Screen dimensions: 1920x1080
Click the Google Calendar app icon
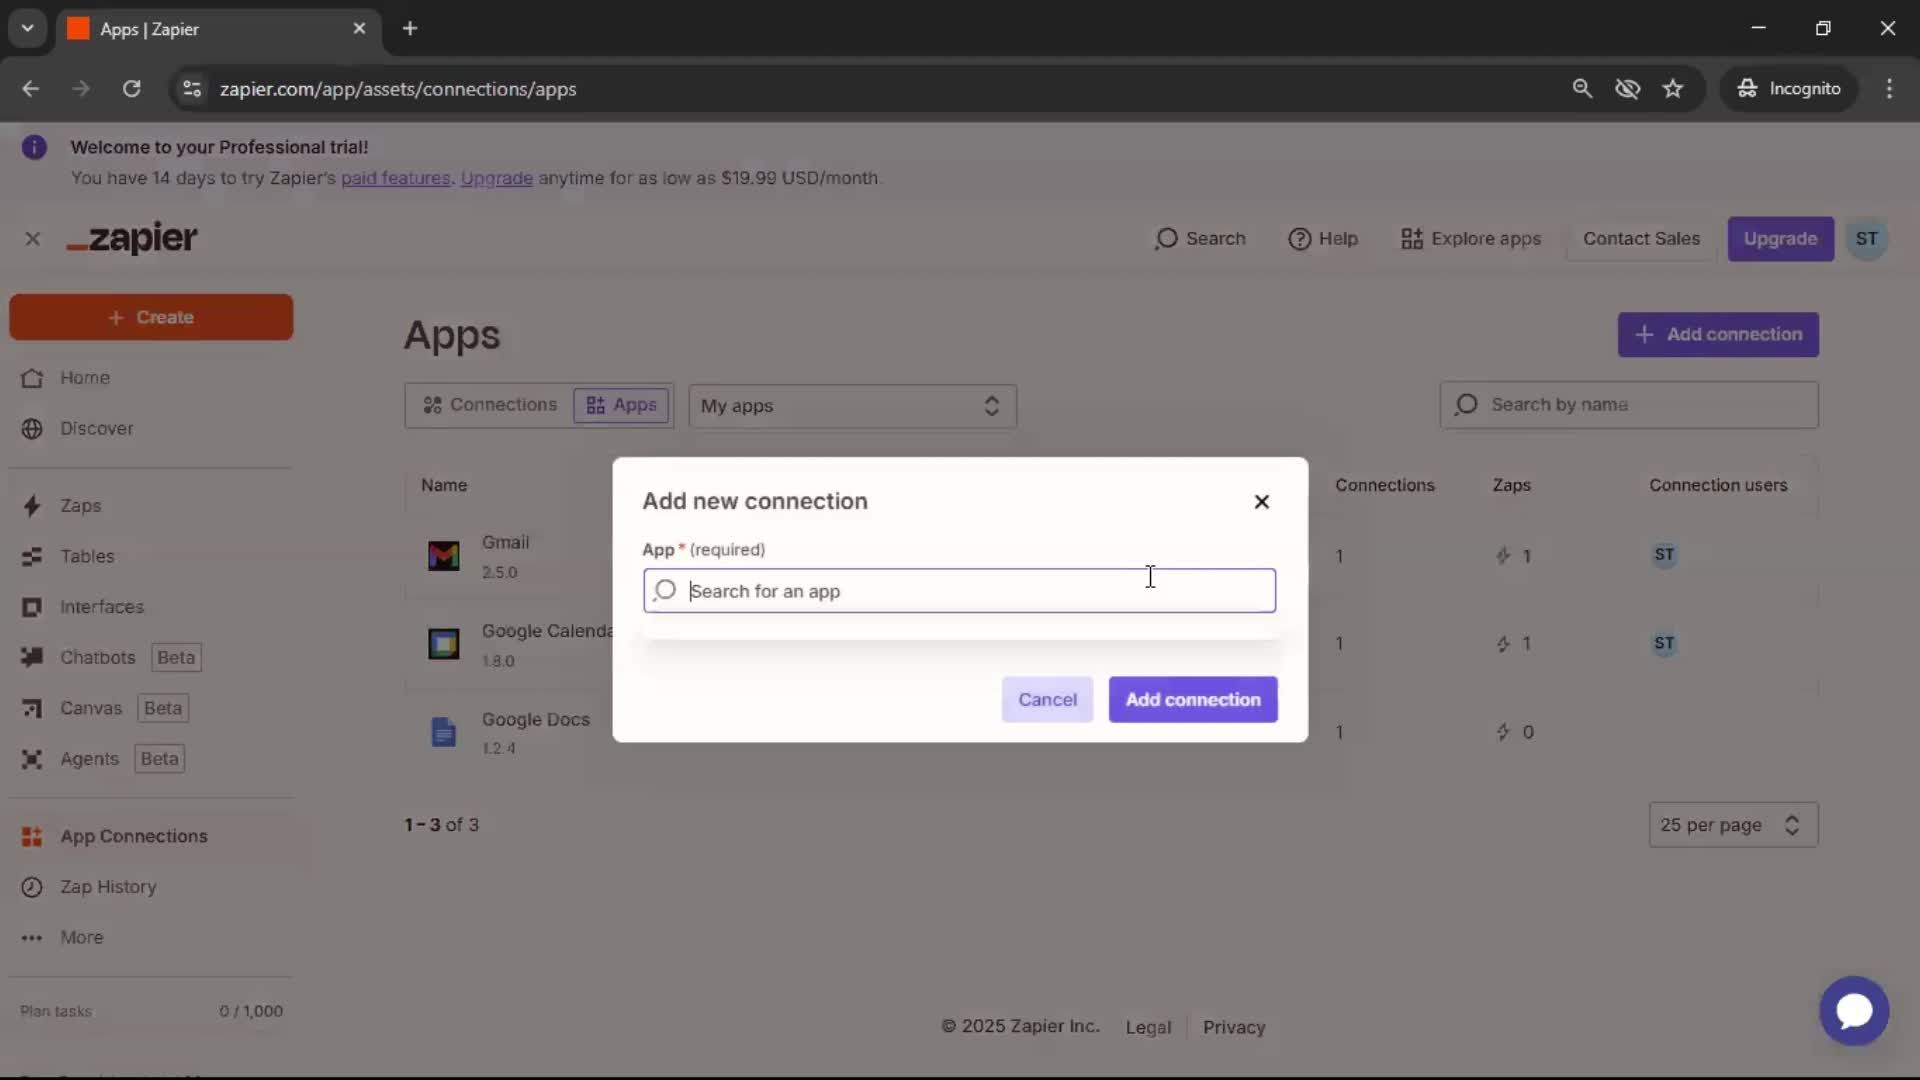click(x=443, y=644)
